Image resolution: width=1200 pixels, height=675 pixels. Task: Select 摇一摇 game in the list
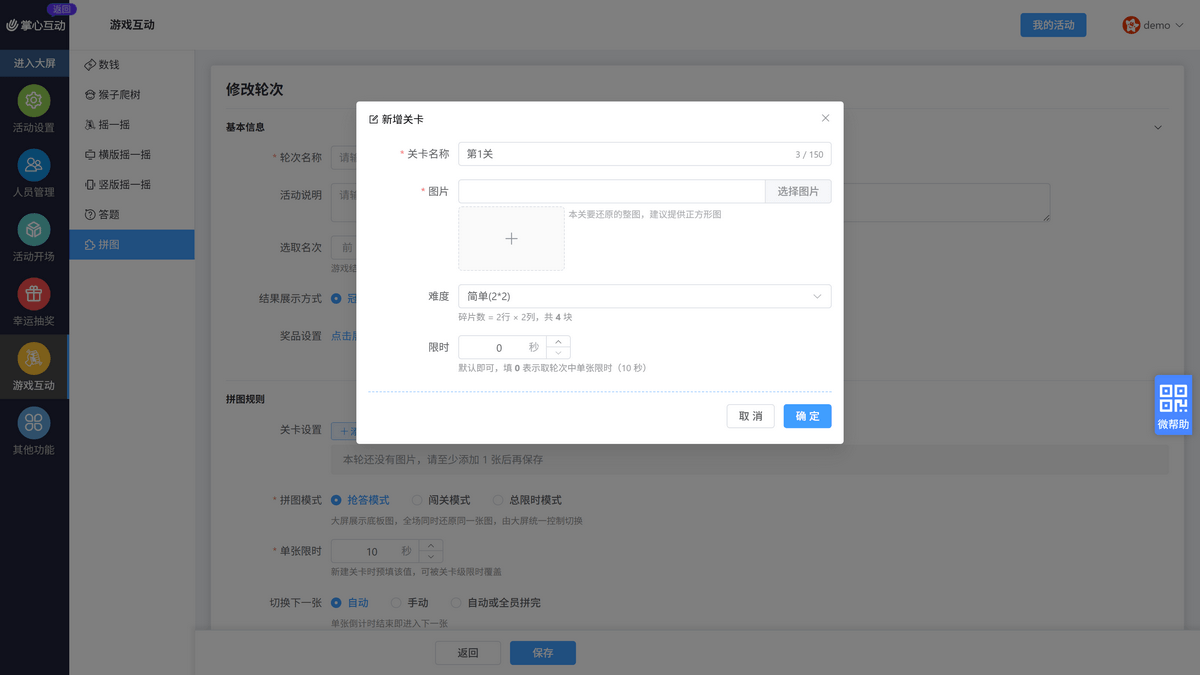[132, 125]
